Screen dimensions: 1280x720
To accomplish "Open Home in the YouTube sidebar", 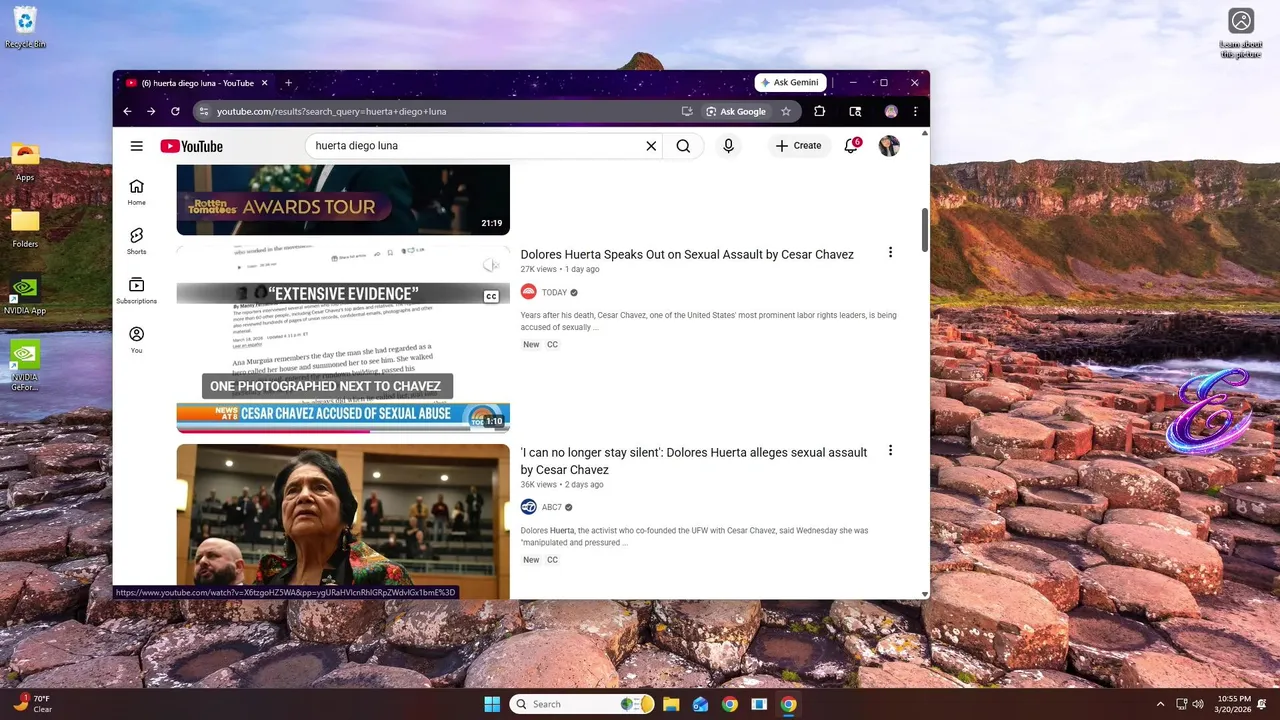I will click(x=136, y=192).
